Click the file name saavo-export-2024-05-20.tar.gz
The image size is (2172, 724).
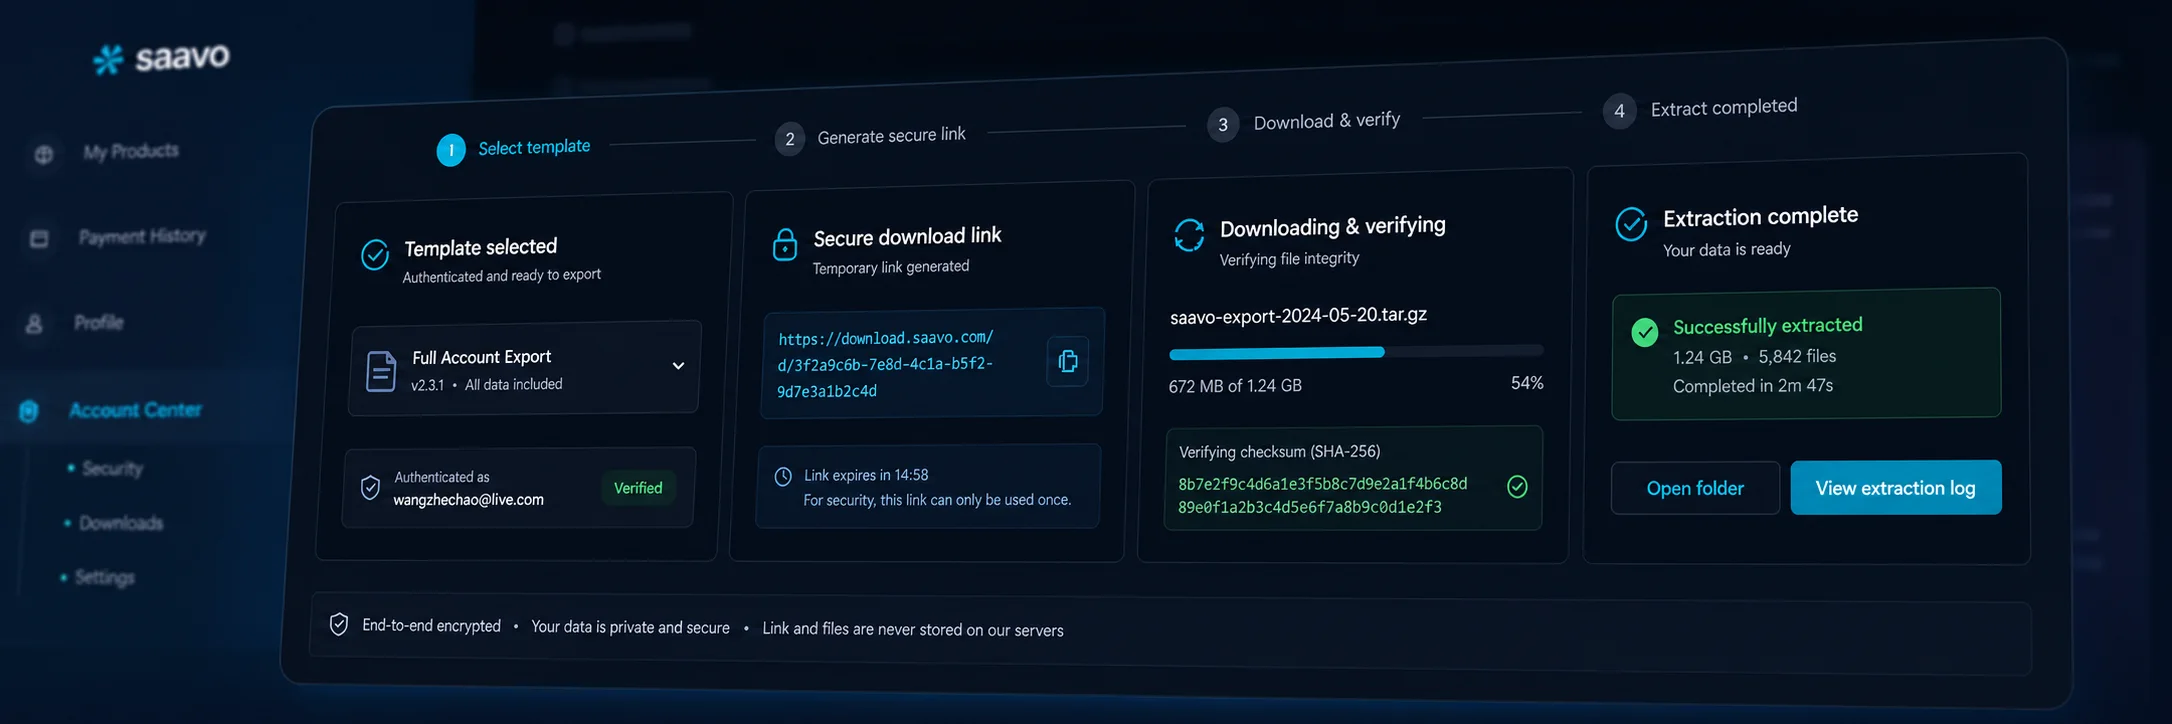1299,315
